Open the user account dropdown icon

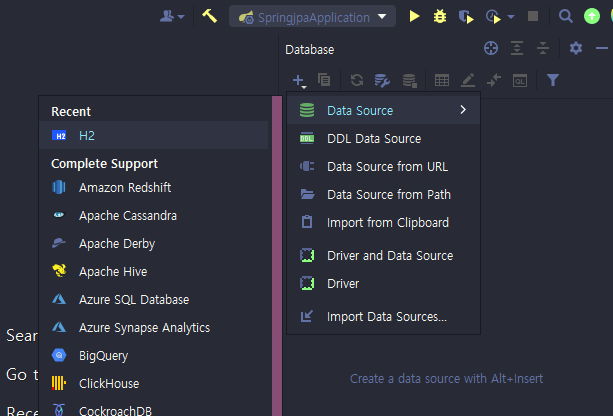172,16
